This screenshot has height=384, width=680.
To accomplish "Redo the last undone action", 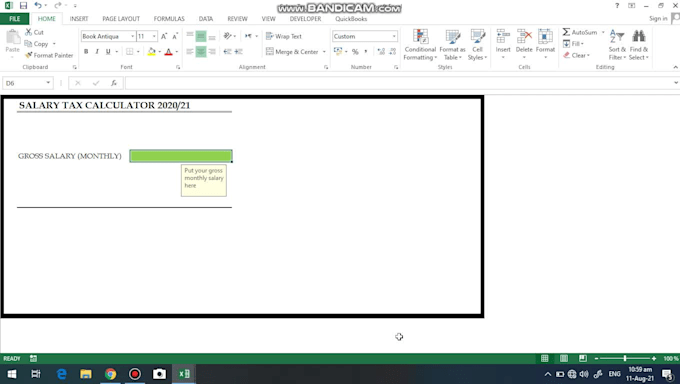I will click(58, 6).
